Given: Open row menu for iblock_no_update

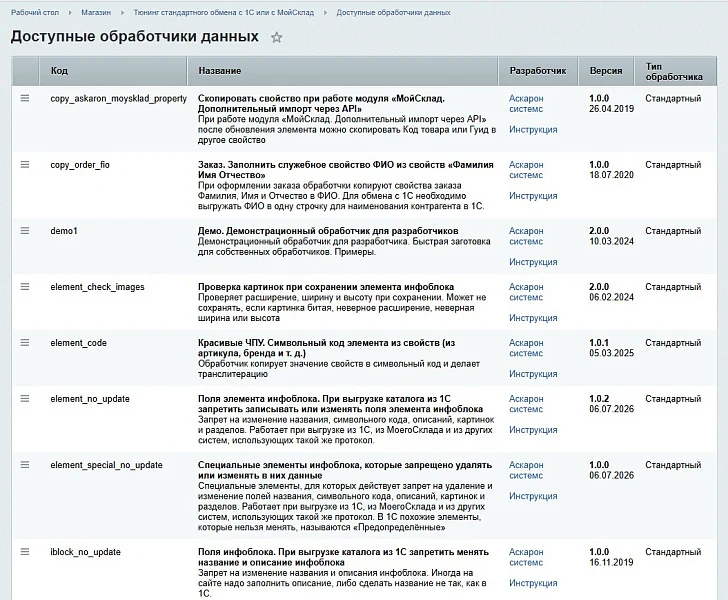Looking at the screenshot, I should (25, 551).
